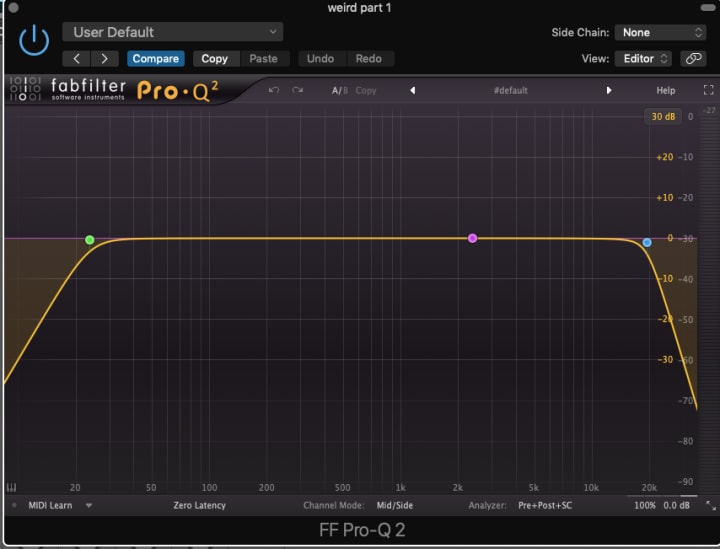Click the +20 gain scale label
This screenshot has width=720, height=549.
pyautogui.click(x=664, y=157)
